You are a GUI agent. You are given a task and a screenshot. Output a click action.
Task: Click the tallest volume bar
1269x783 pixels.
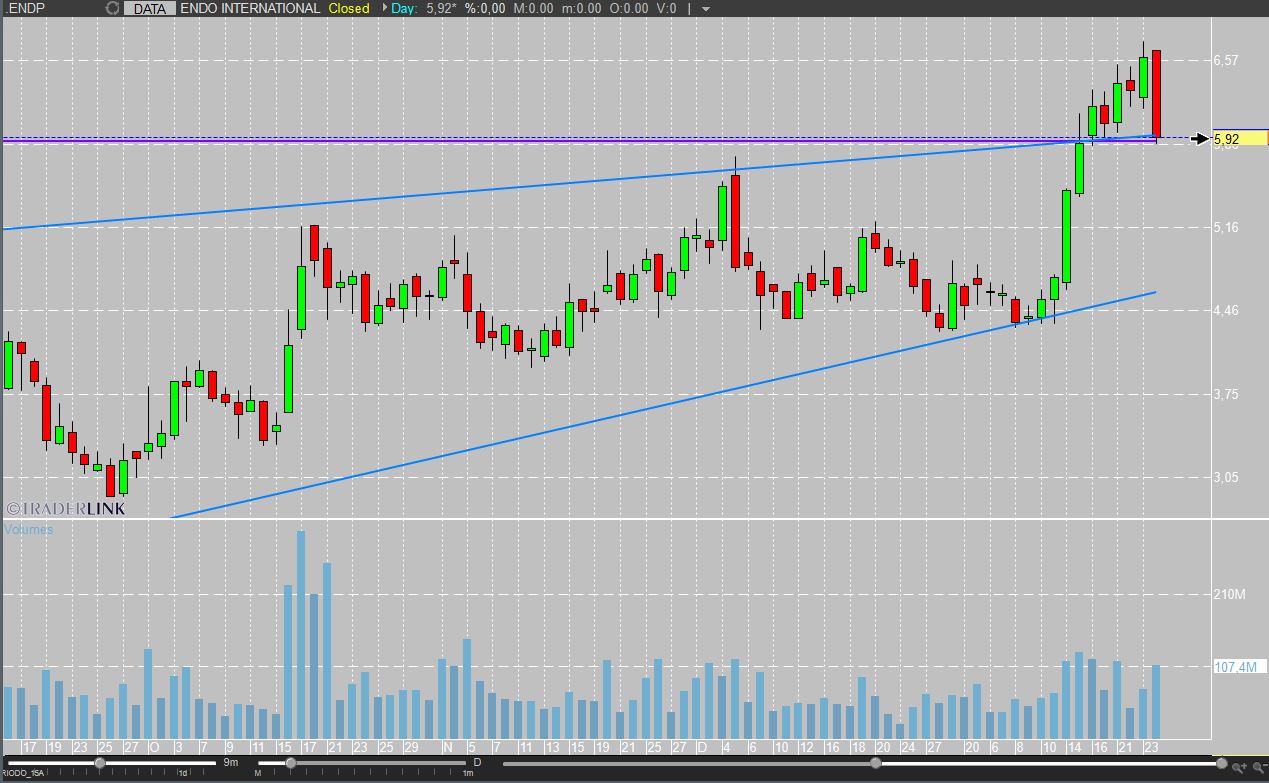pyautogui.click(x=301, y=635)
